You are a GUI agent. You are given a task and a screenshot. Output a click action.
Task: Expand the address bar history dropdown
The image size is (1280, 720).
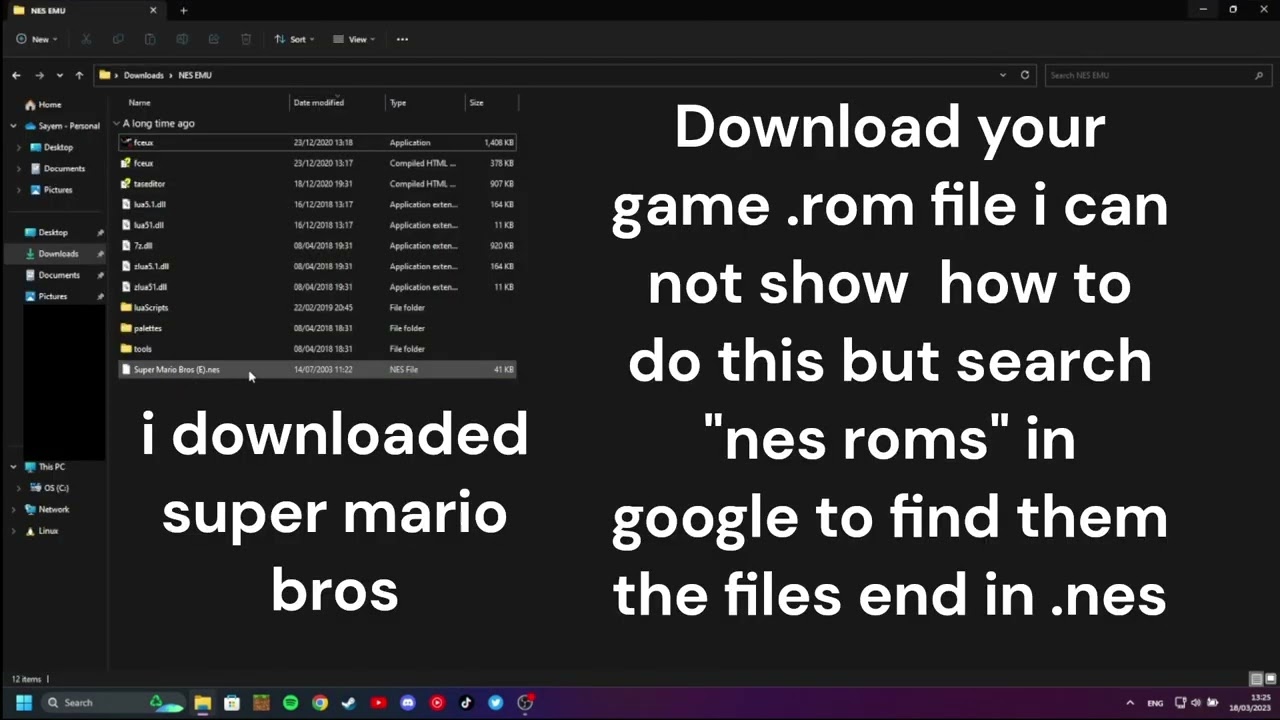coord(1003,75)
